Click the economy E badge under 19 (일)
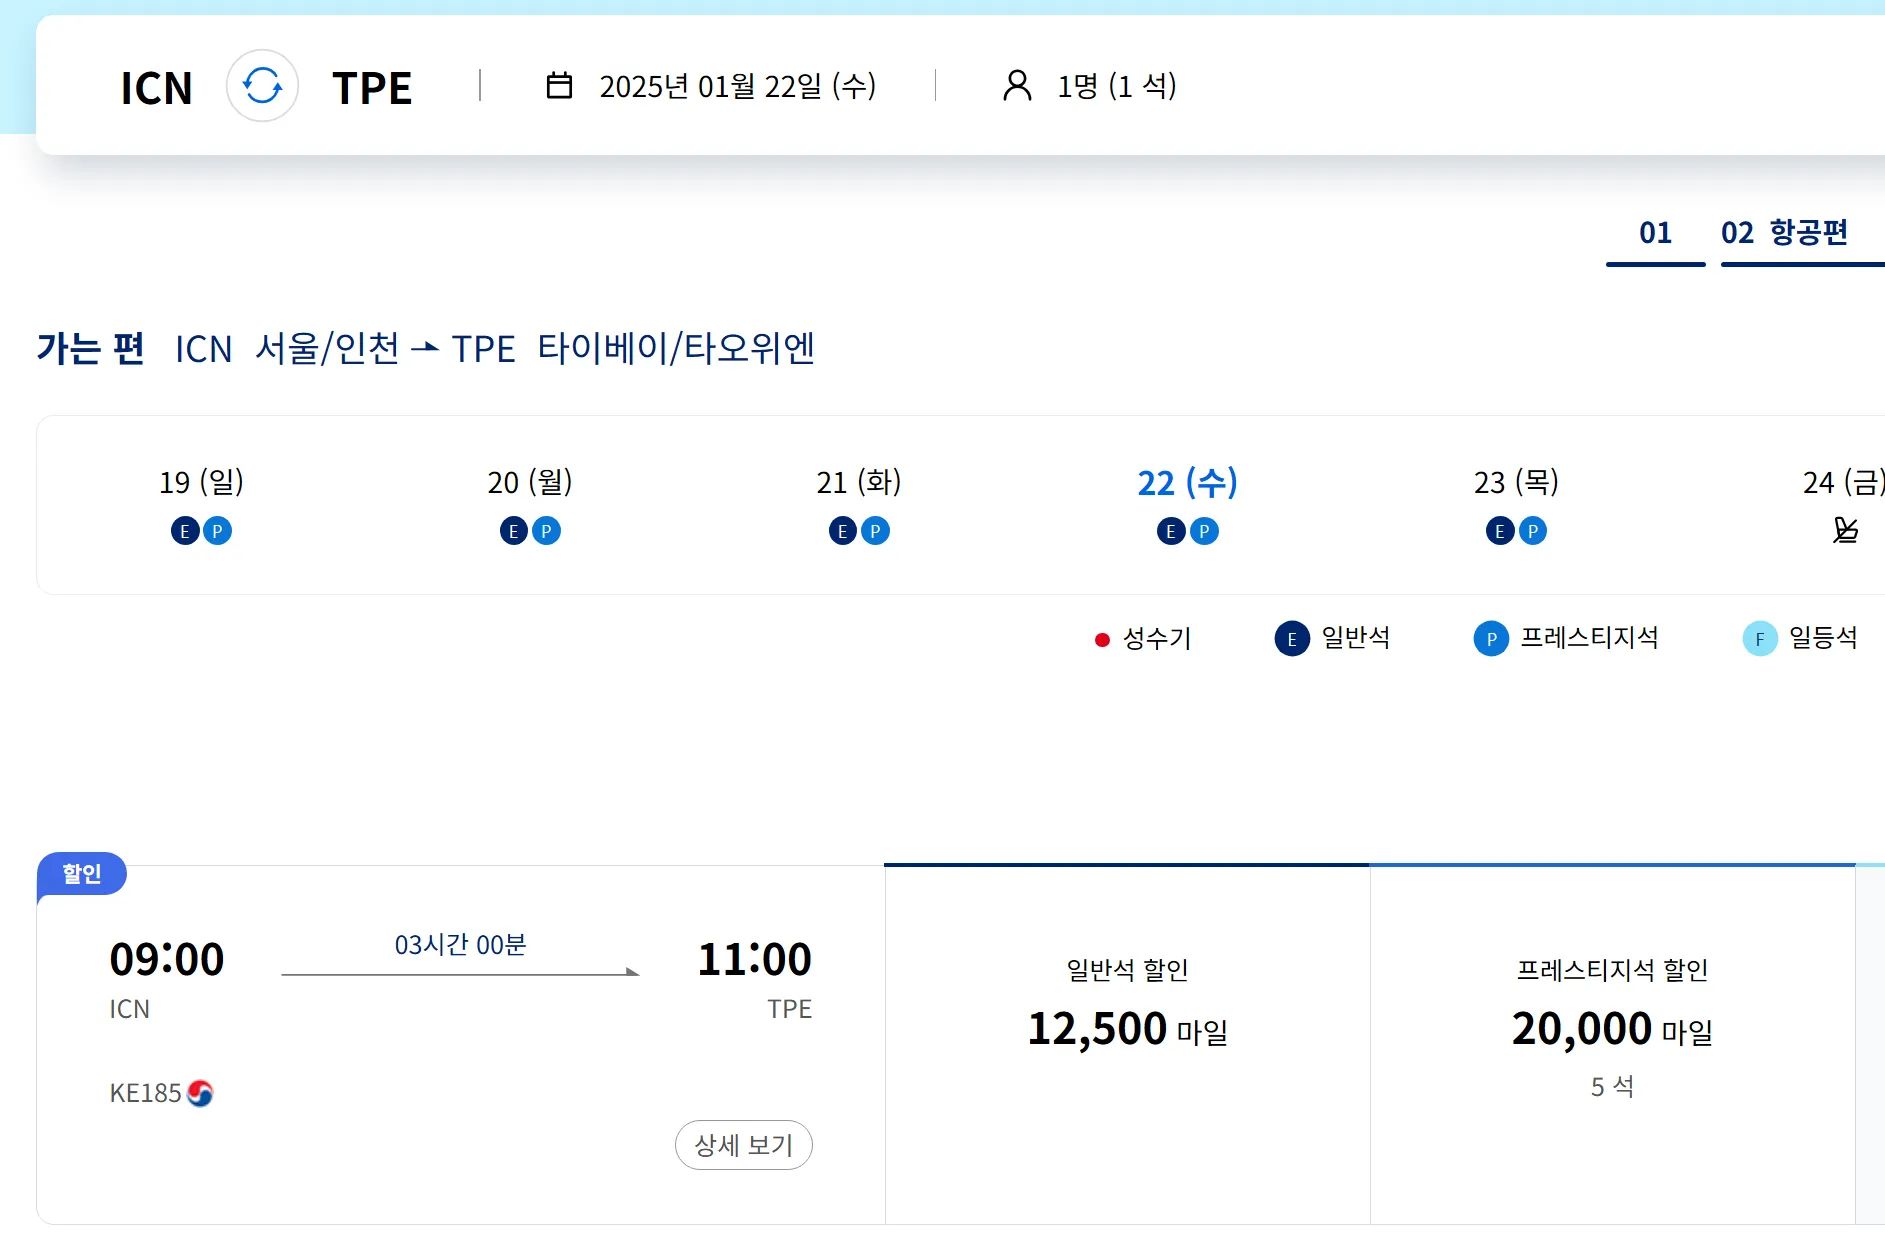Screen dimensions: 1885x1253 point(185,531)
